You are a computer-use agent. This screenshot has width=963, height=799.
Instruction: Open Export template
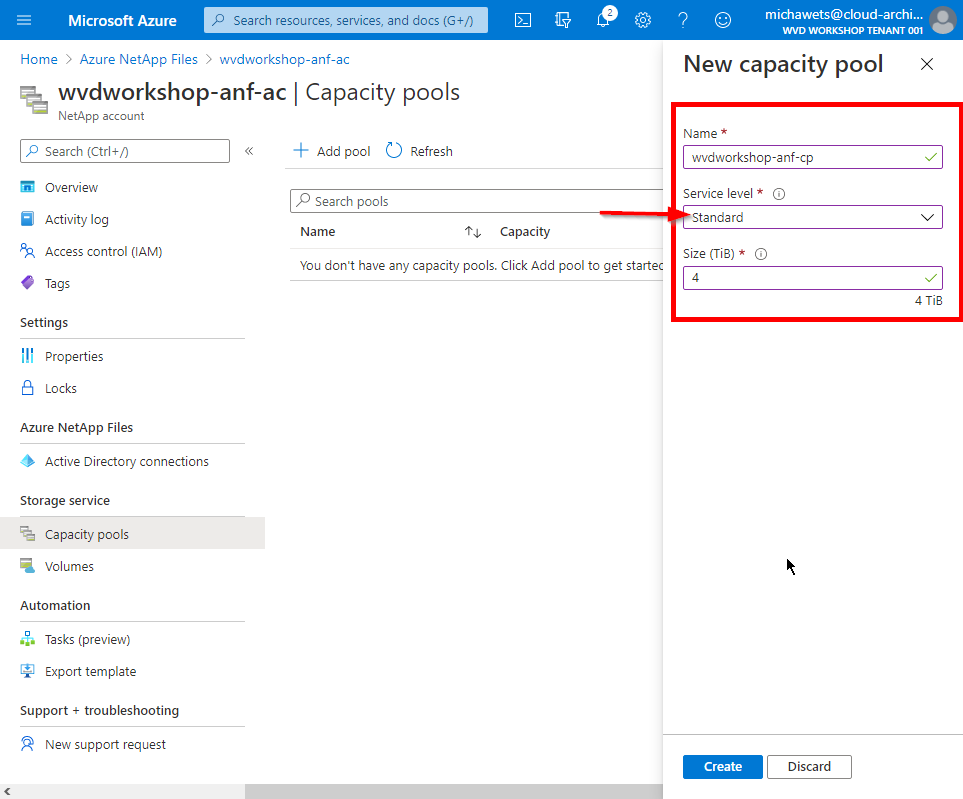pyautogui.click(x=90, y=671)
